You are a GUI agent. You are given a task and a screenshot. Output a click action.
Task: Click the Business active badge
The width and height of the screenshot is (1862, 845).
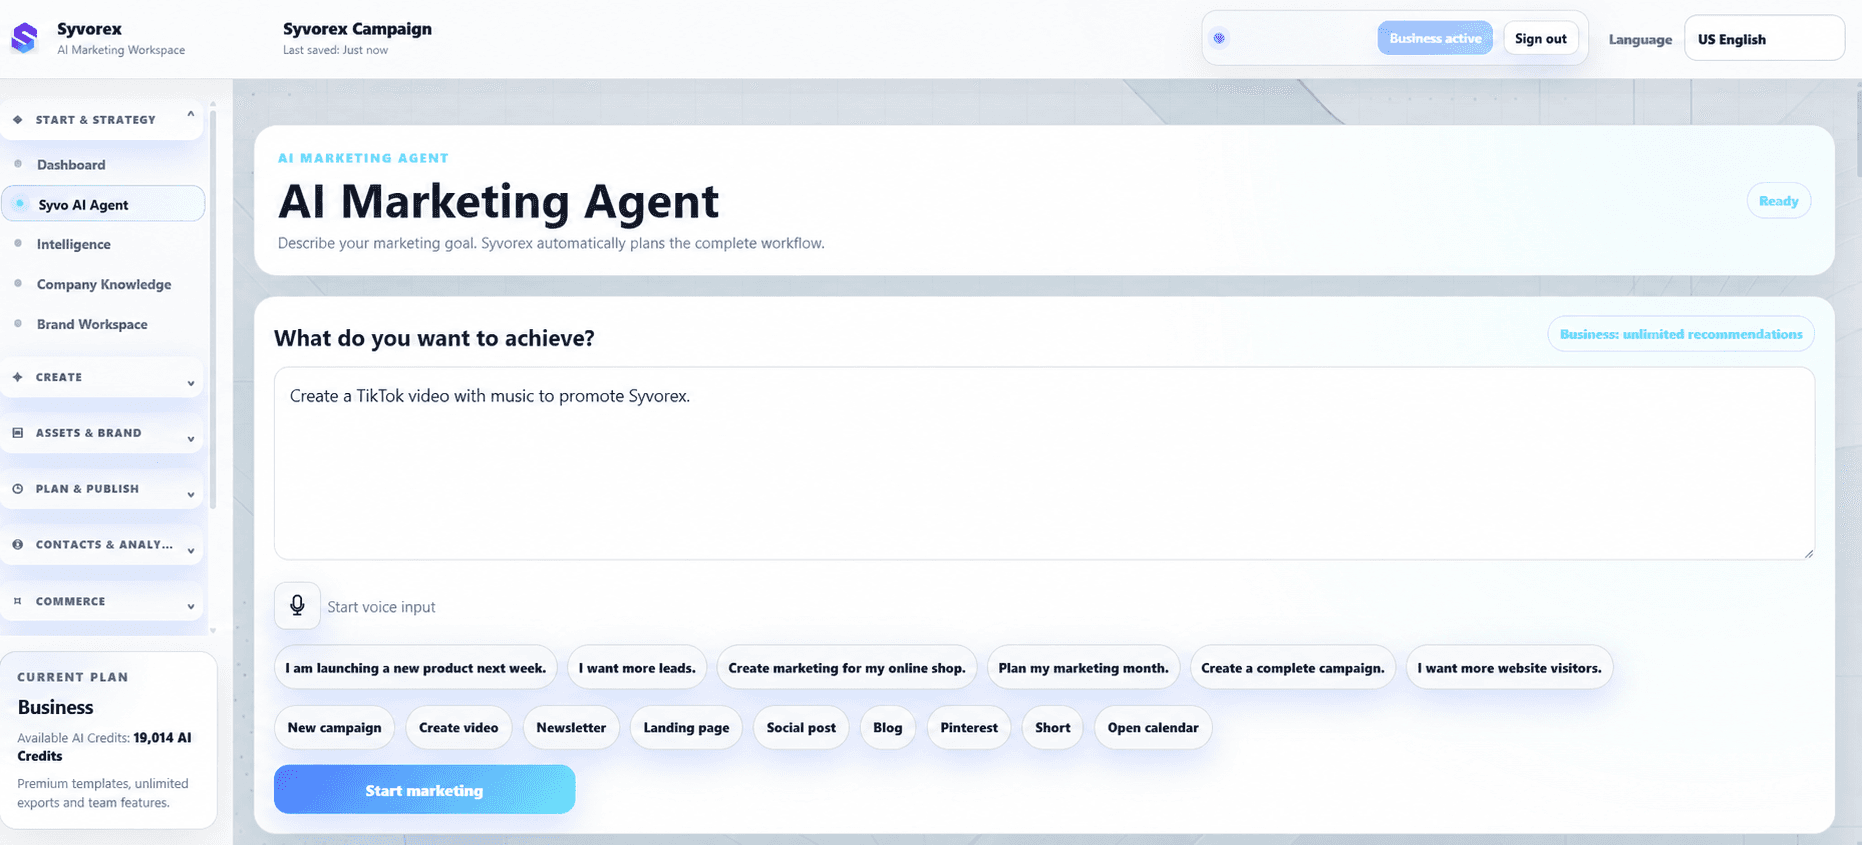tap(1435, 38)
